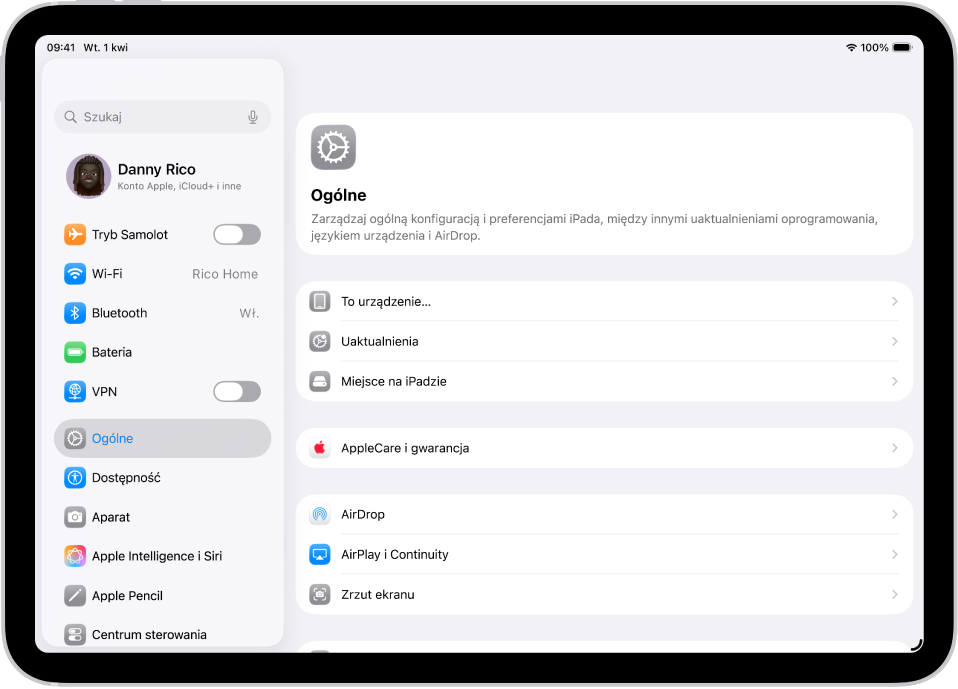Tap the Wi-Fi status icon in status bar
This screenshot has height=689, width=958.
pos(851,48)
